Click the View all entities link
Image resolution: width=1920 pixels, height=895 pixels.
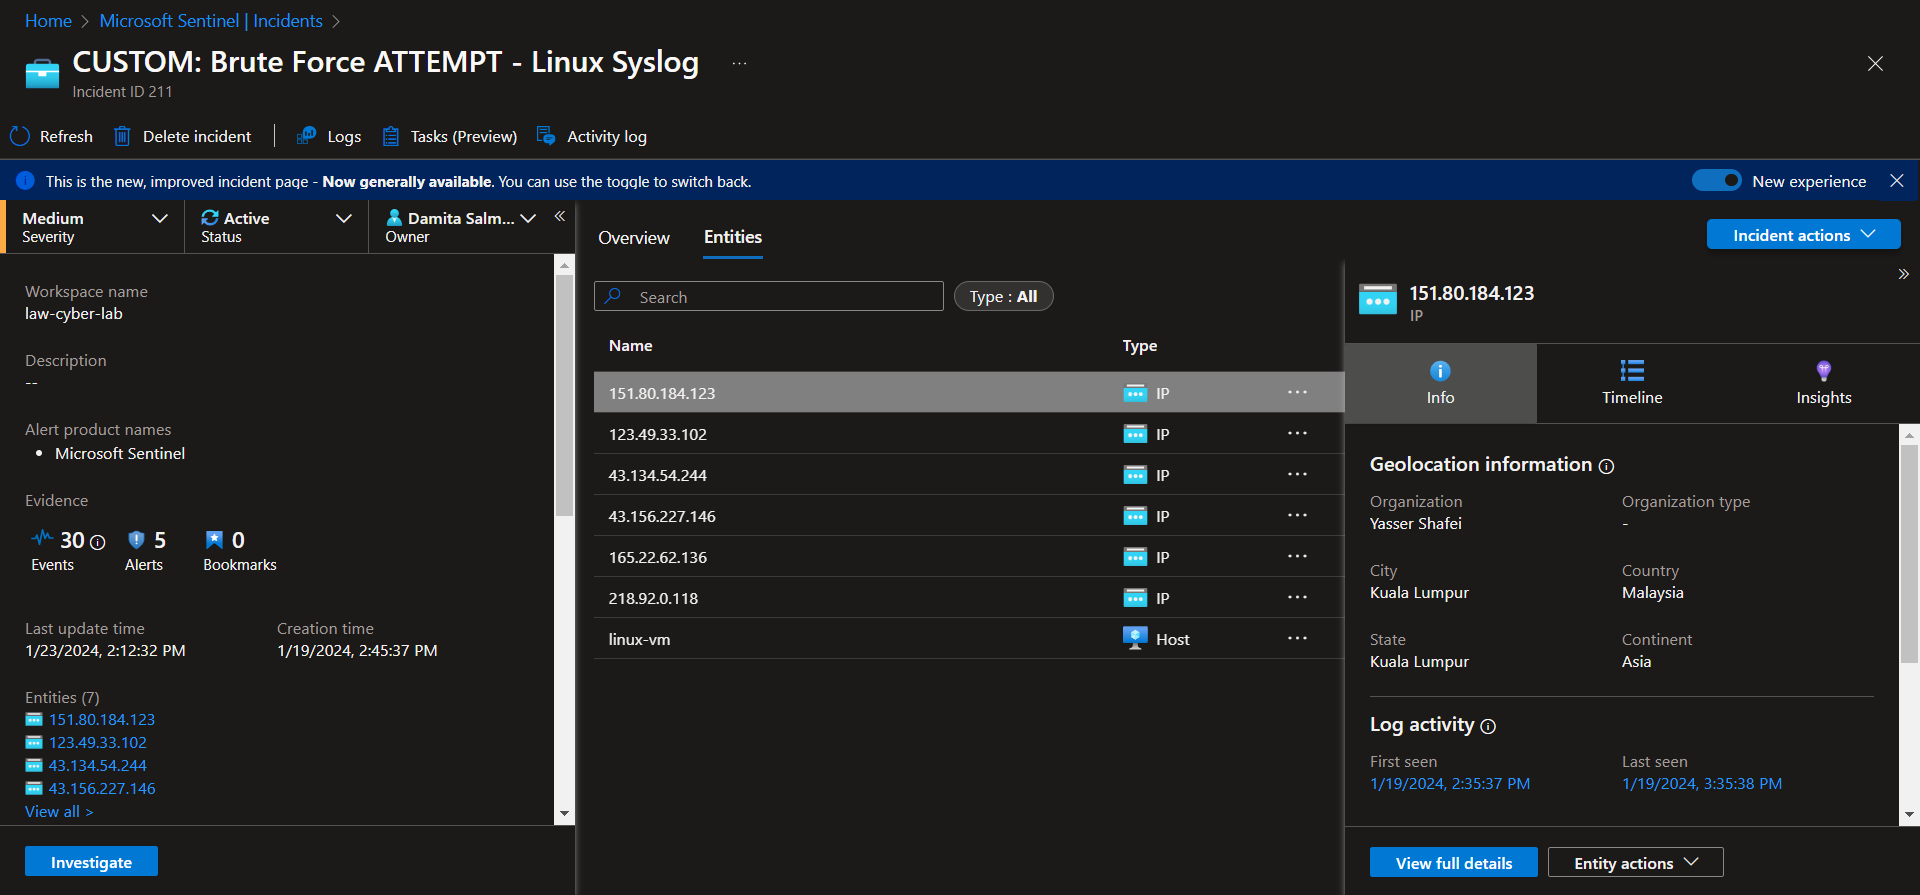point(59,812)
